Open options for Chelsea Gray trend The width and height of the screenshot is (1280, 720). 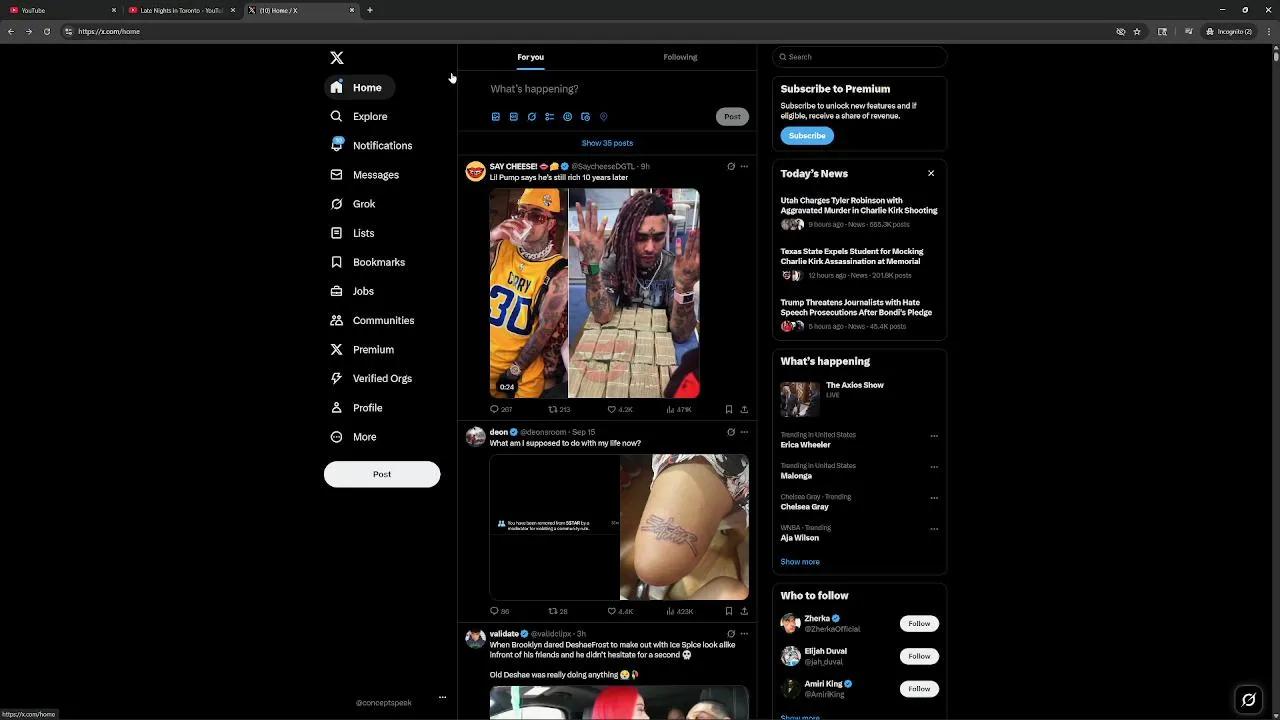(934, 498)
